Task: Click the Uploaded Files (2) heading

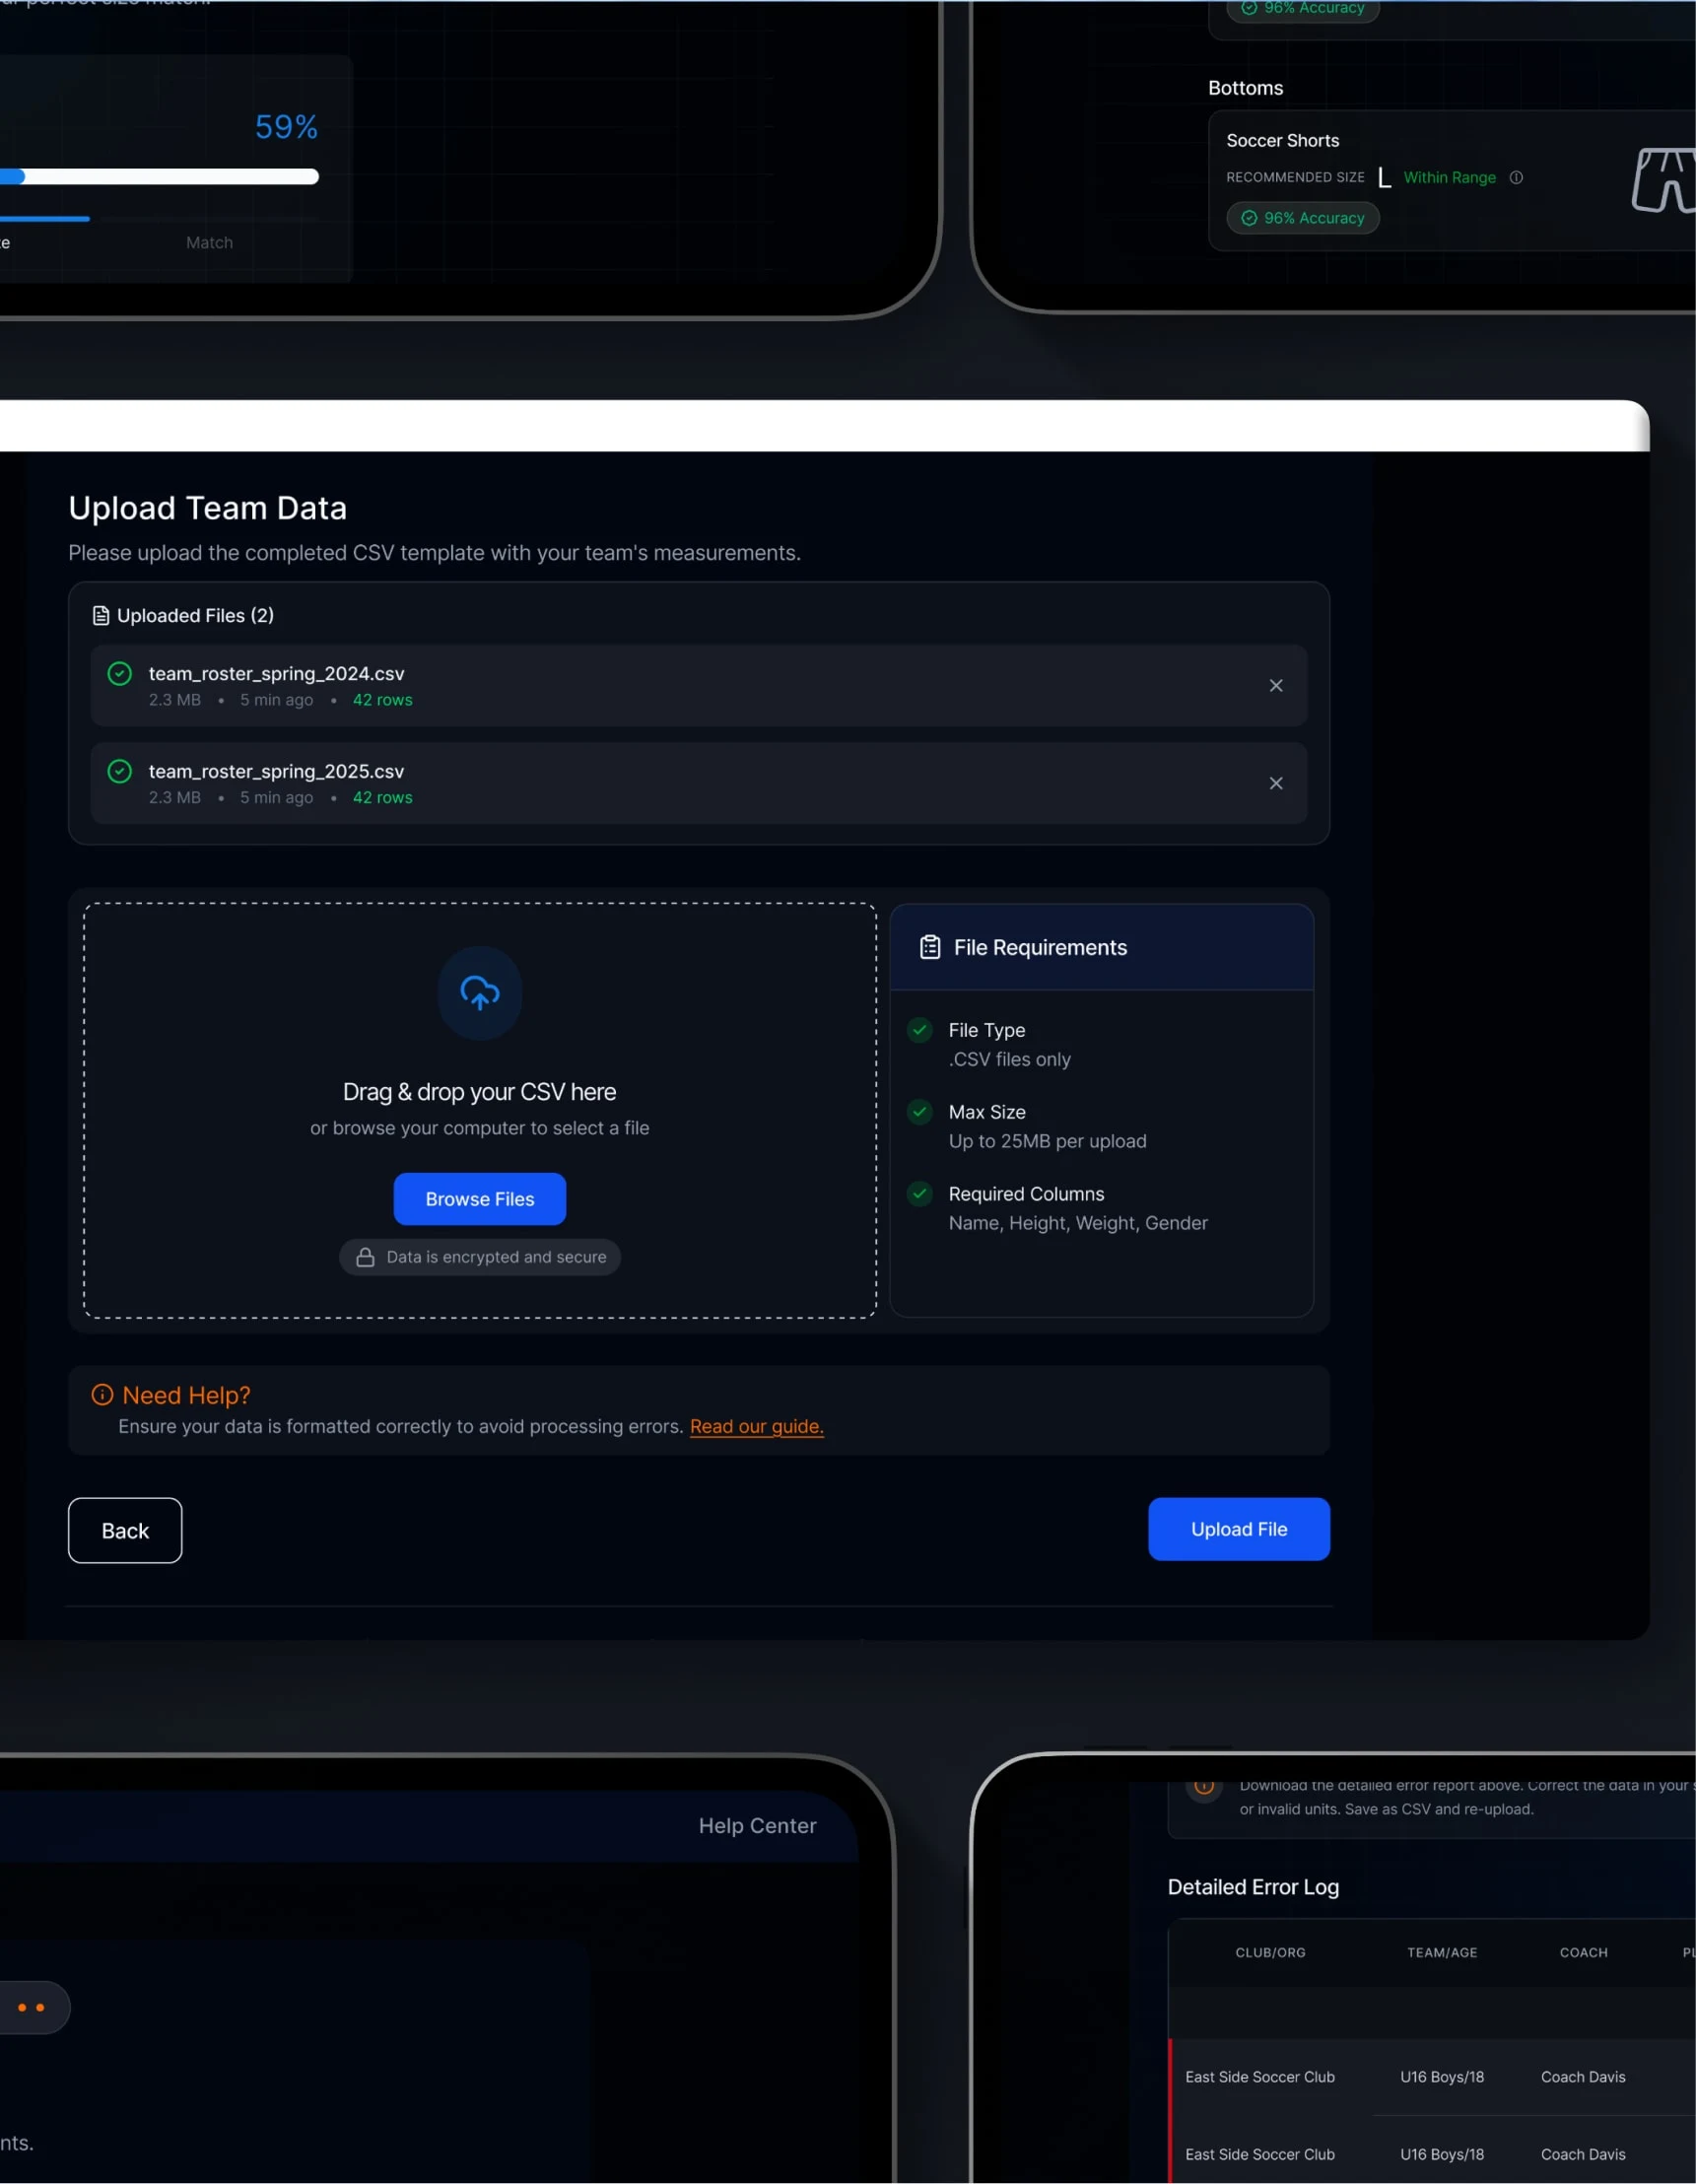Action: [195, 616]
